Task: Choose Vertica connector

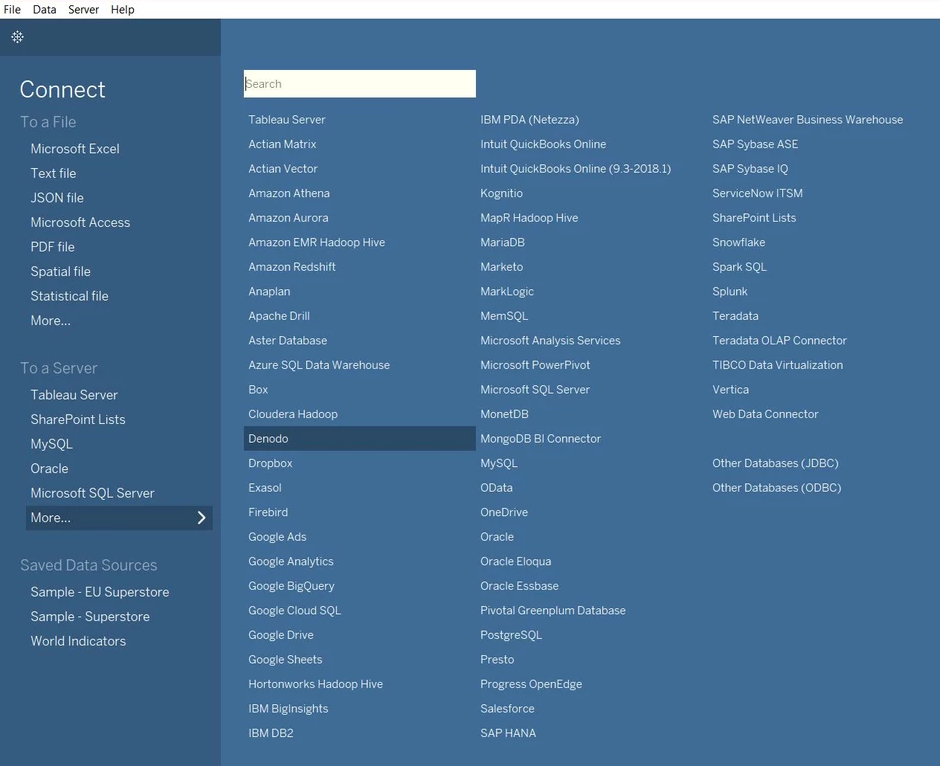Action: [x=730, y=390]
